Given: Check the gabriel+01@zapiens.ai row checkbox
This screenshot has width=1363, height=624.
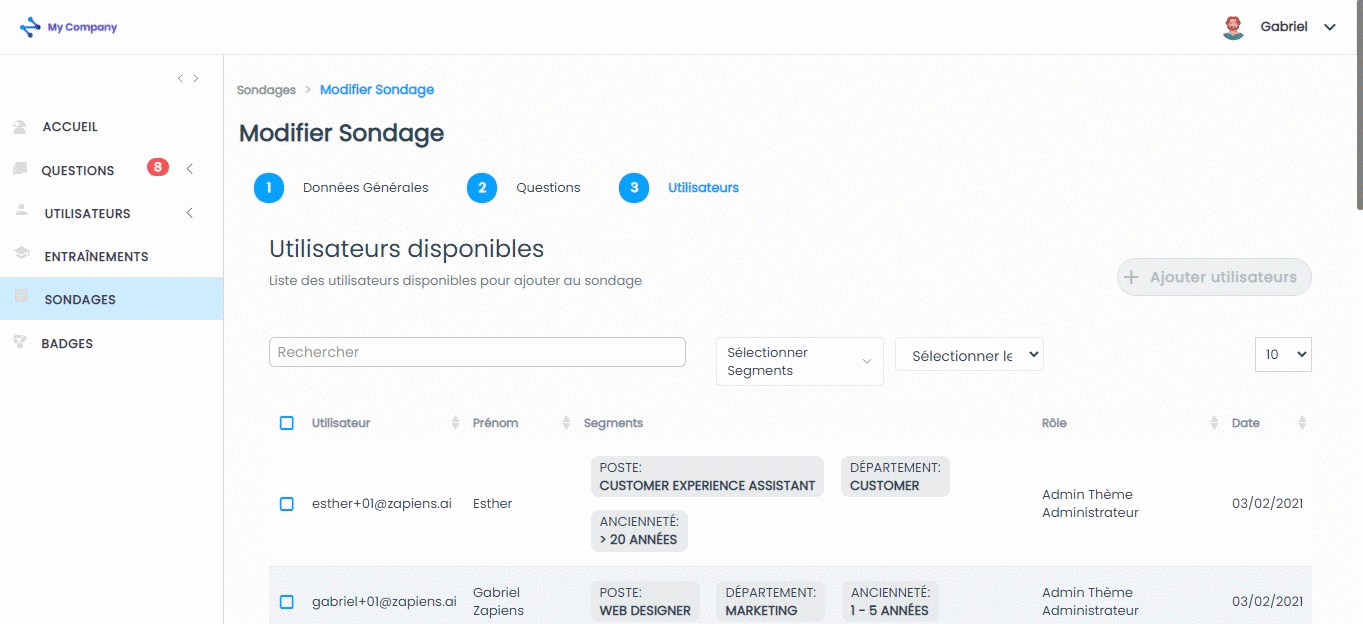Looking at the screenshot, I should pyautogui.click(x=287, y=602).
